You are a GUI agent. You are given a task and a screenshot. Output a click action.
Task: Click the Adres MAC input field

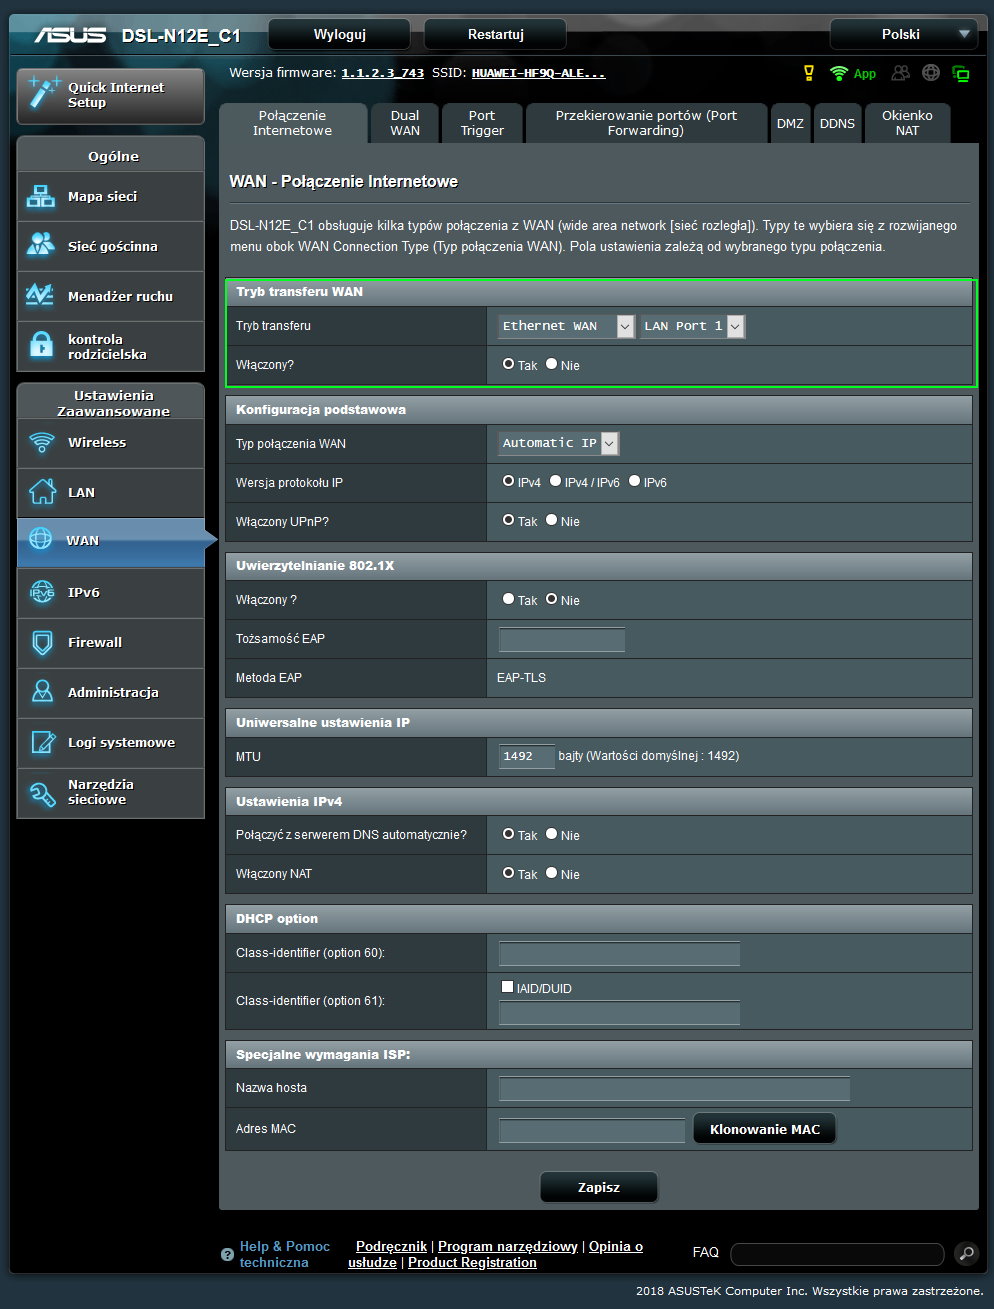click(x=592, y=1130)
